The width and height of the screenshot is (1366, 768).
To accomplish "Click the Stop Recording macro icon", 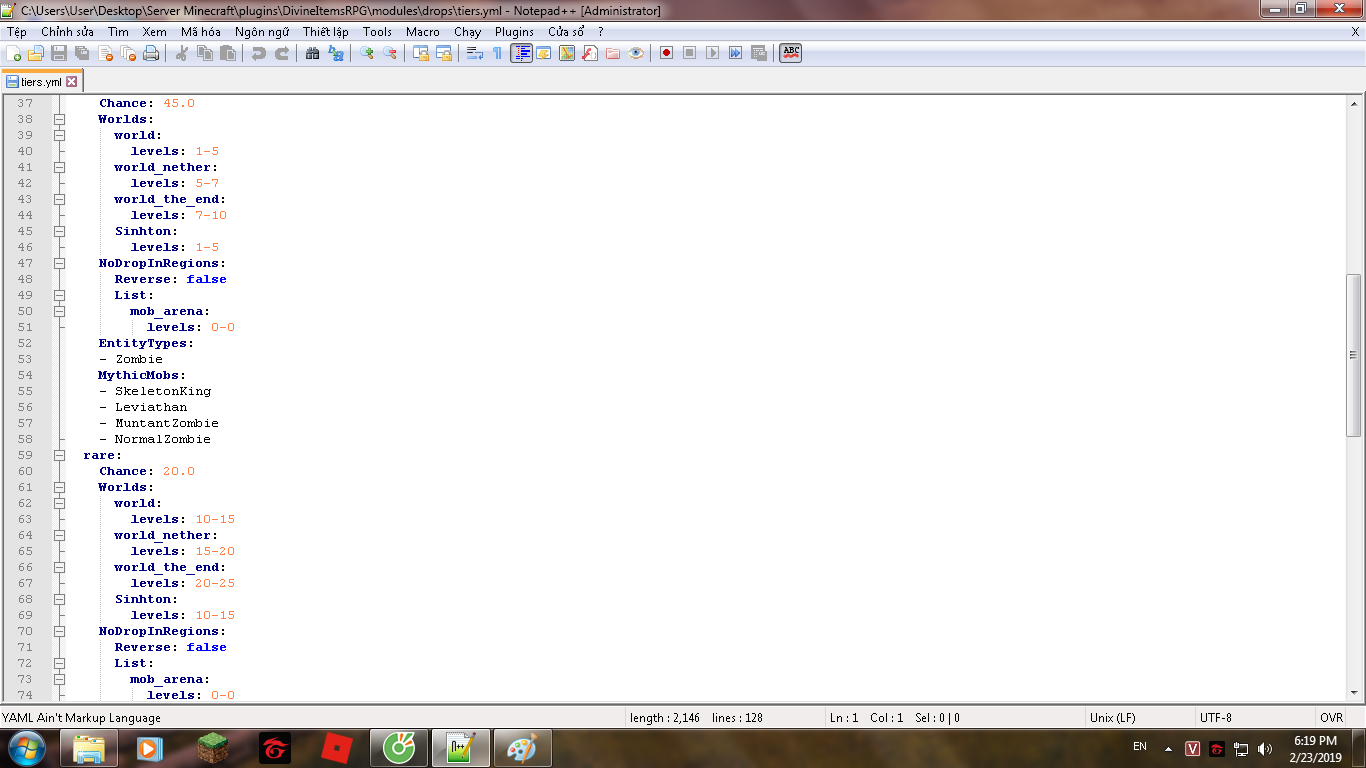I will pos(689,53).
